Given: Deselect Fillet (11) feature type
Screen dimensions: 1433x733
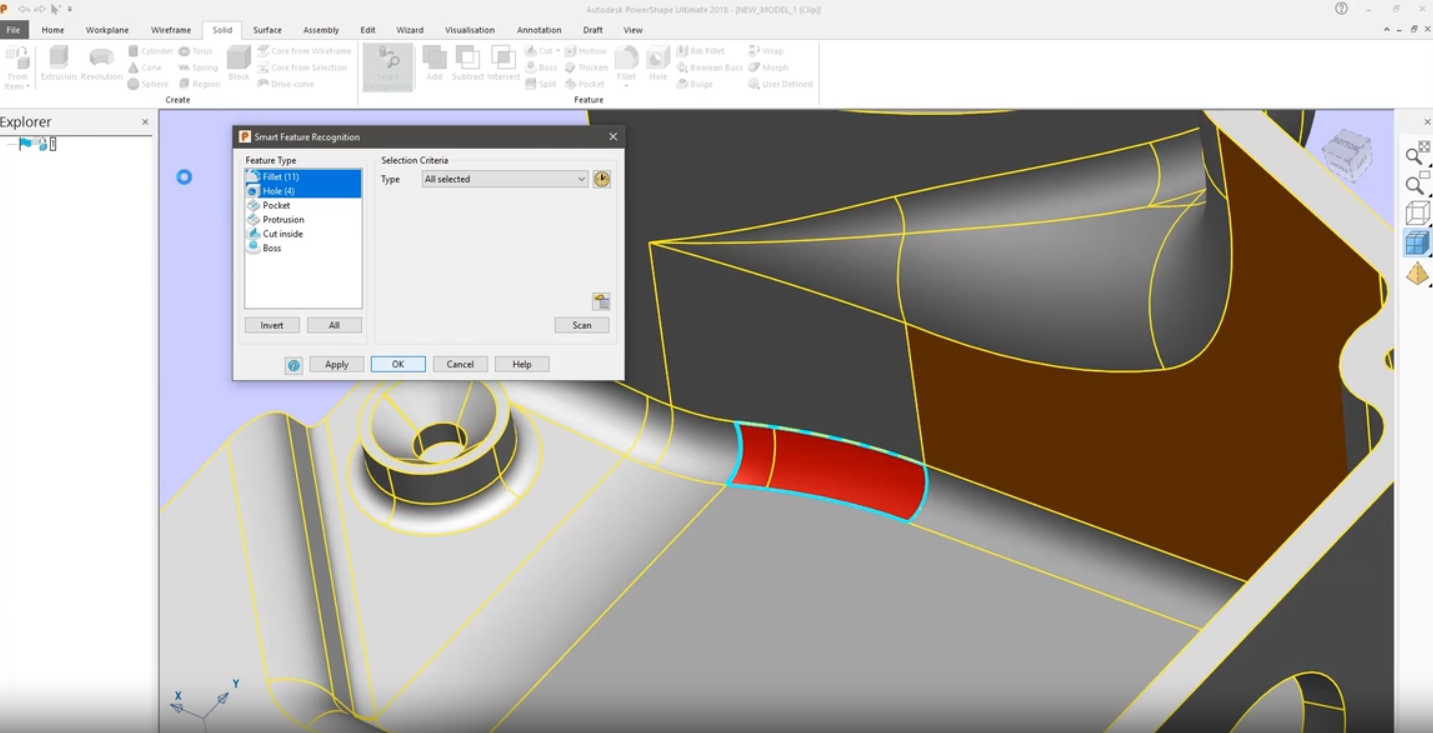Looking at the screenshot, I should point(280,177).
